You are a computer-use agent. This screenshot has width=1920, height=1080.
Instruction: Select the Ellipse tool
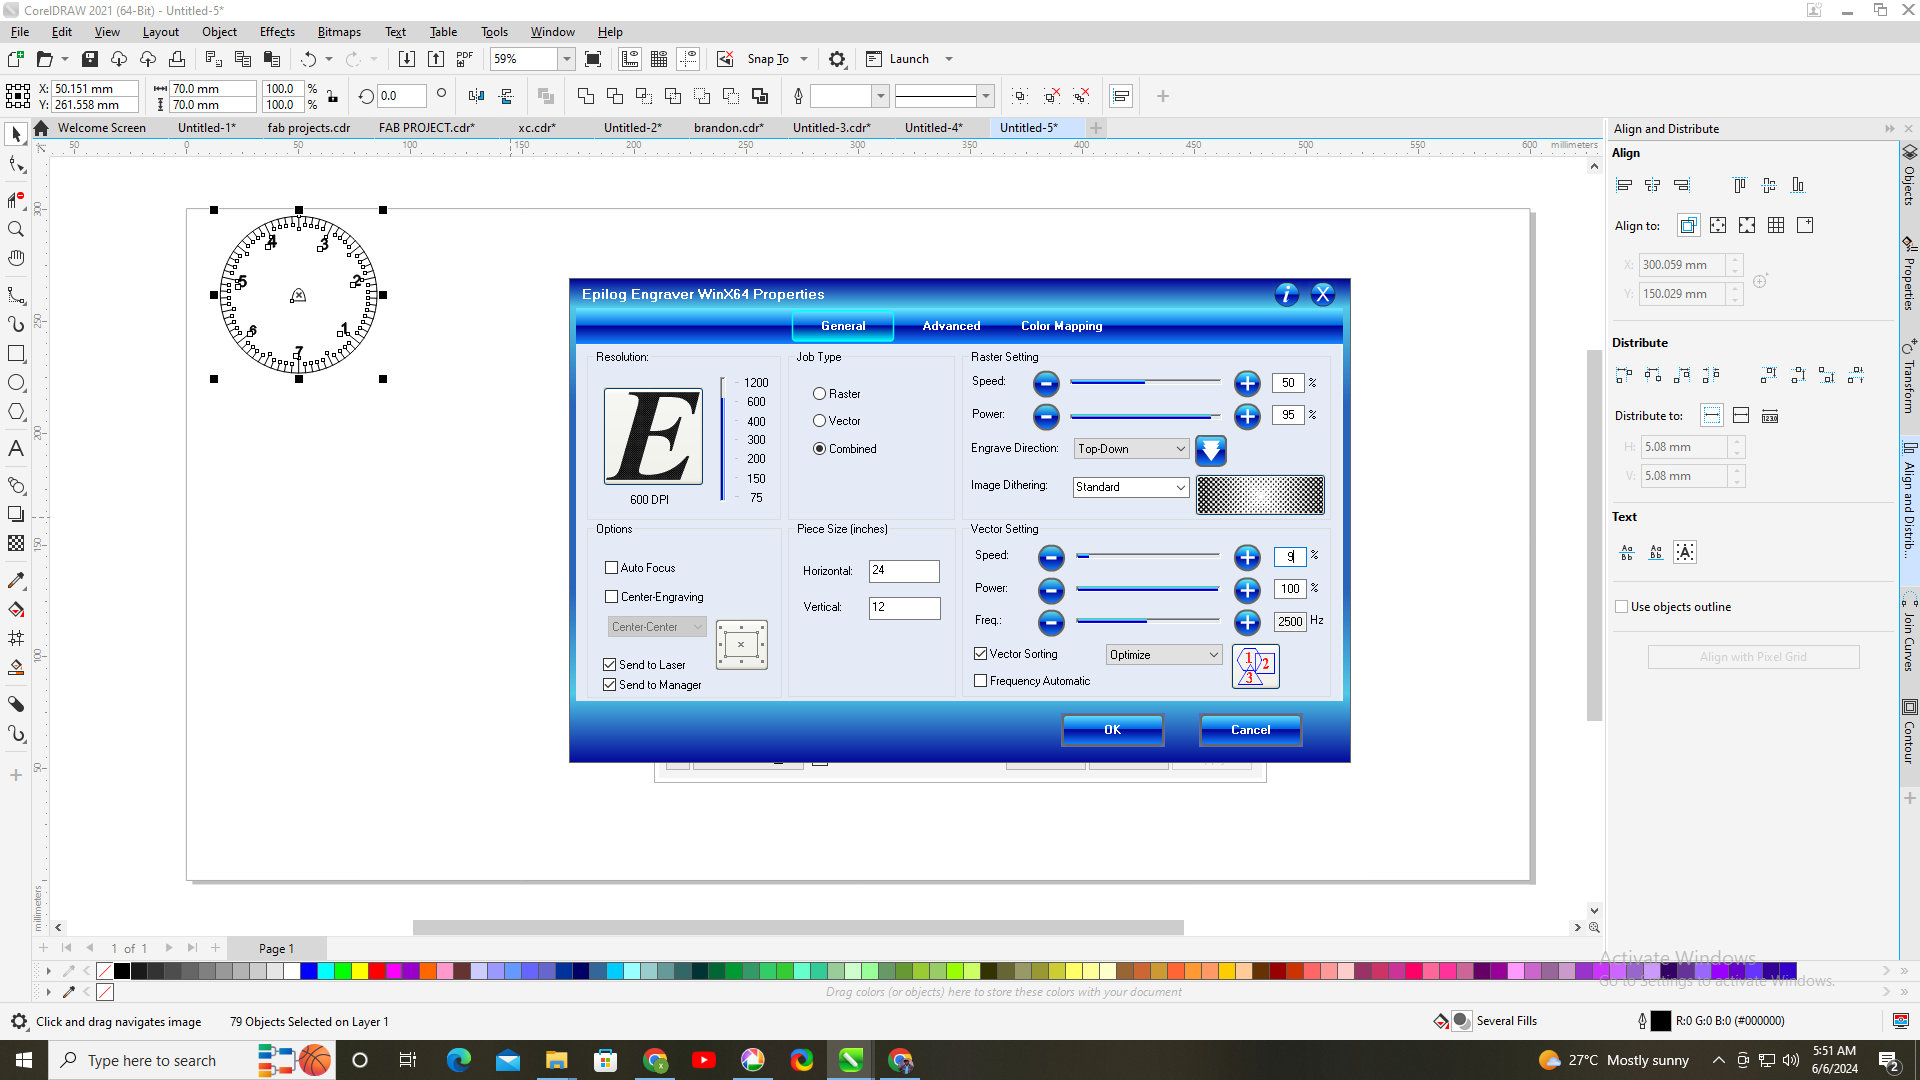pos(16,383)
